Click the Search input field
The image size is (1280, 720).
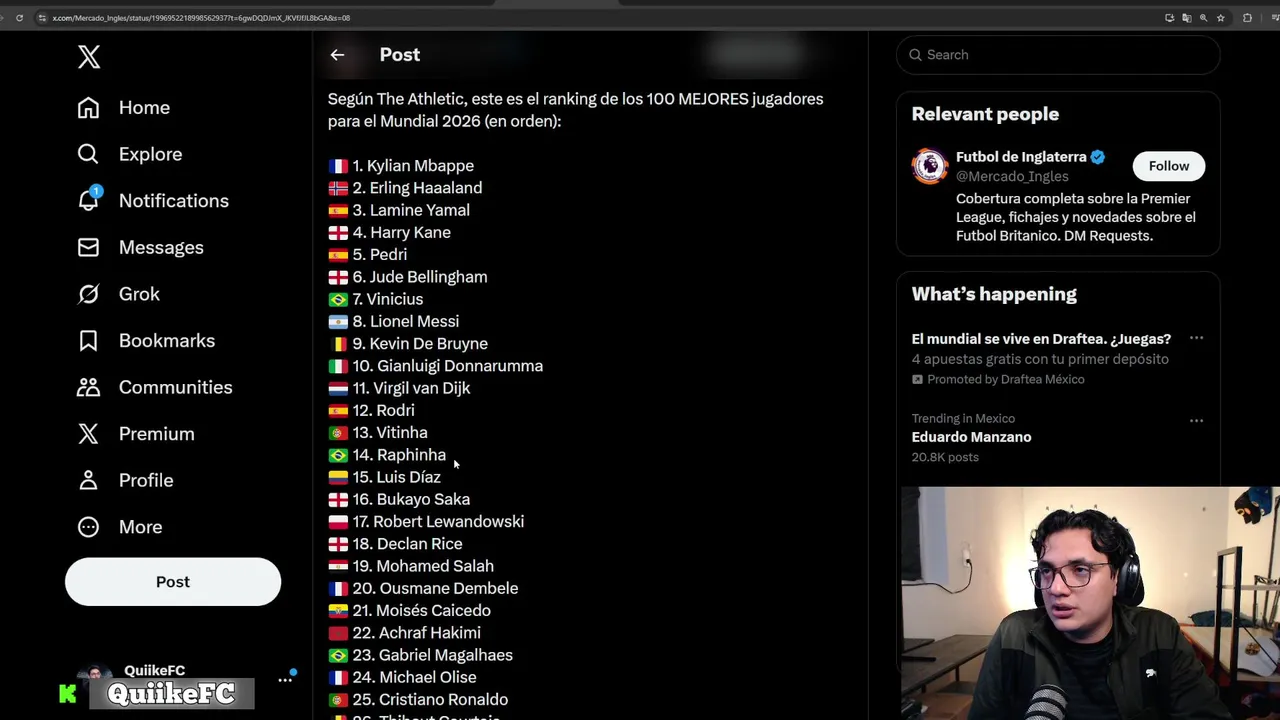click(1058, 55)
